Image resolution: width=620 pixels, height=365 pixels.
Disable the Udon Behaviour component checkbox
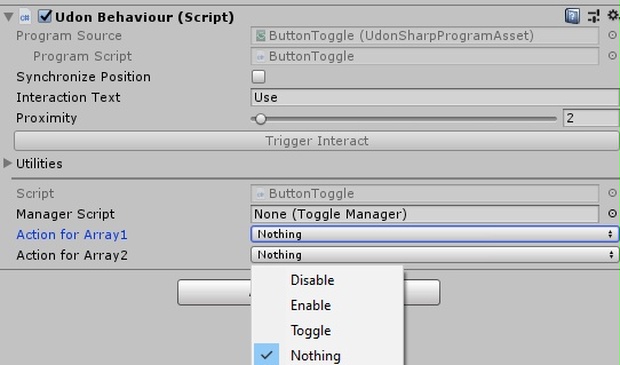click(45, 17)
